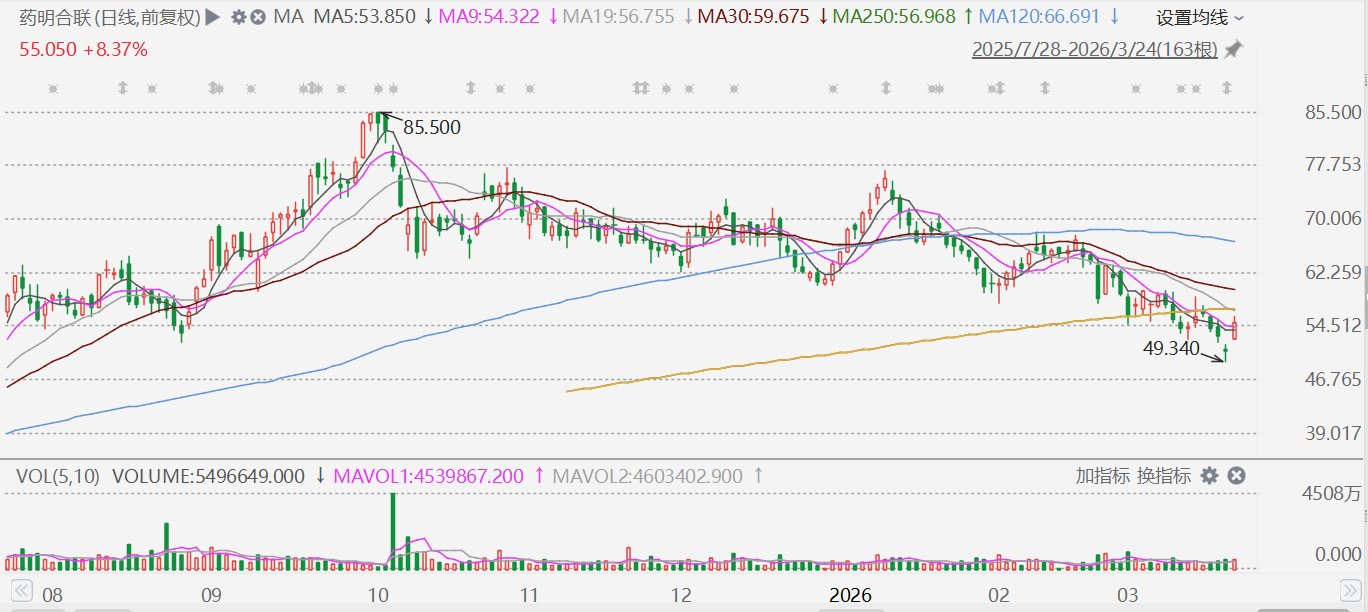Click the tallest volume bar in October
The image size is (1368, 612).
coord(392,532)
